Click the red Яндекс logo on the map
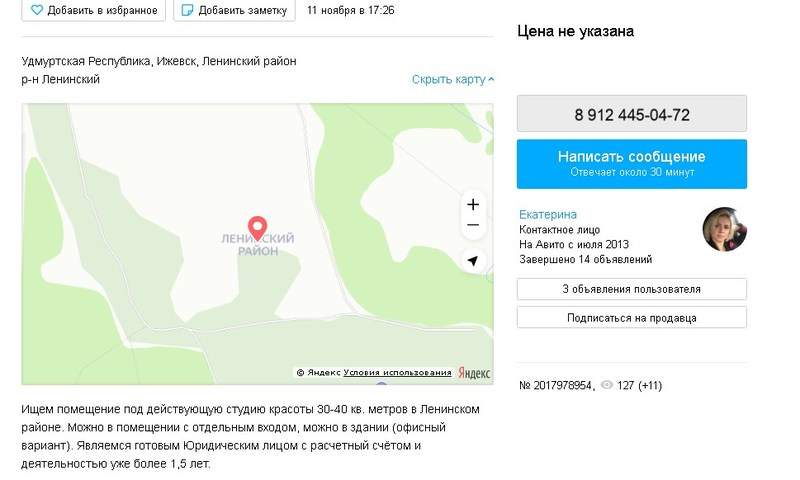Screen dimensions: 800x480 click(x=474, y=373)
